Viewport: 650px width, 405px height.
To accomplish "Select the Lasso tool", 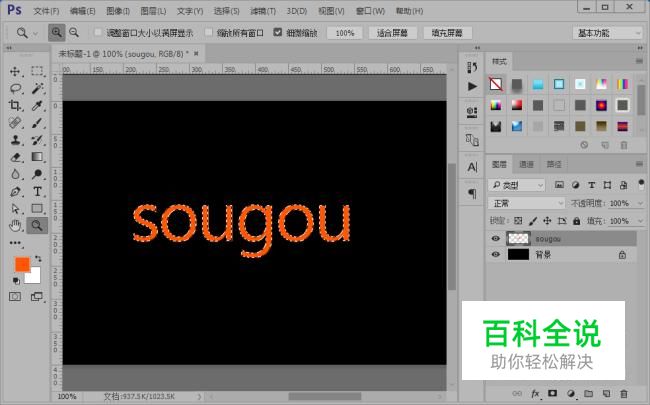I will pyautogui.click(x=15, y=88).
